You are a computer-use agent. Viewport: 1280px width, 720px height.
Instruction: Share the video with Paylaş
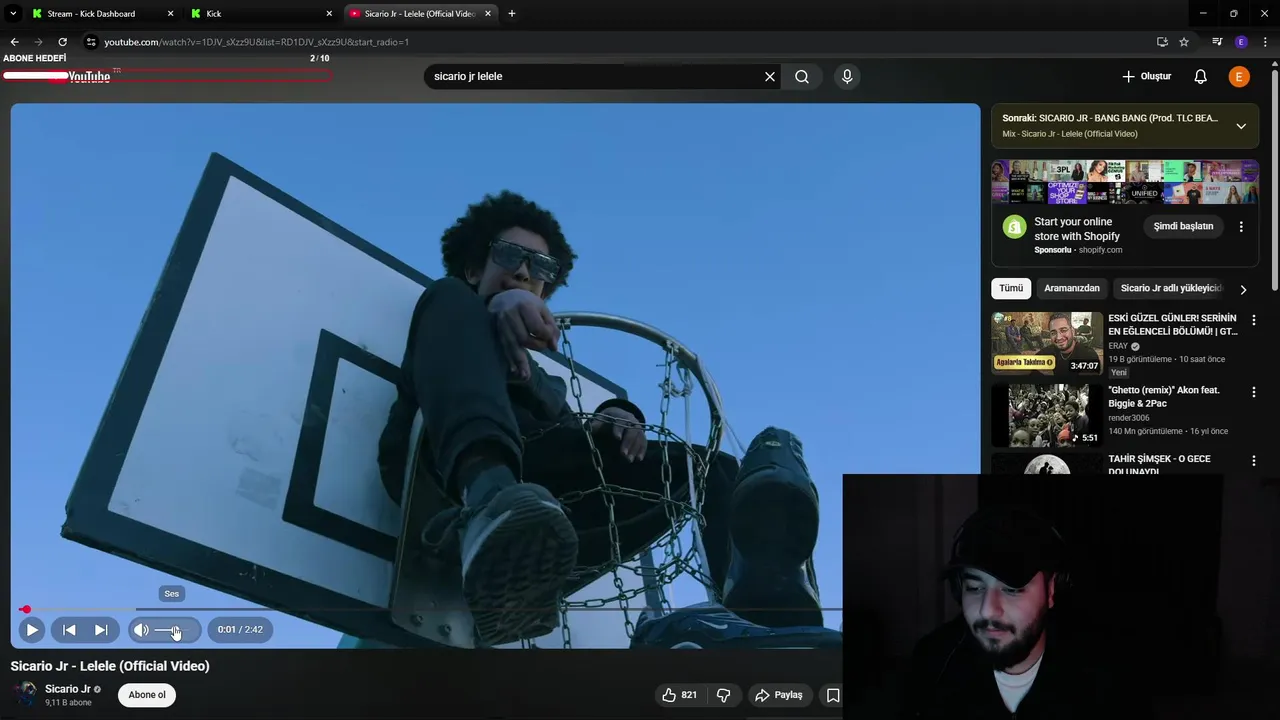(x=779, y=695)
